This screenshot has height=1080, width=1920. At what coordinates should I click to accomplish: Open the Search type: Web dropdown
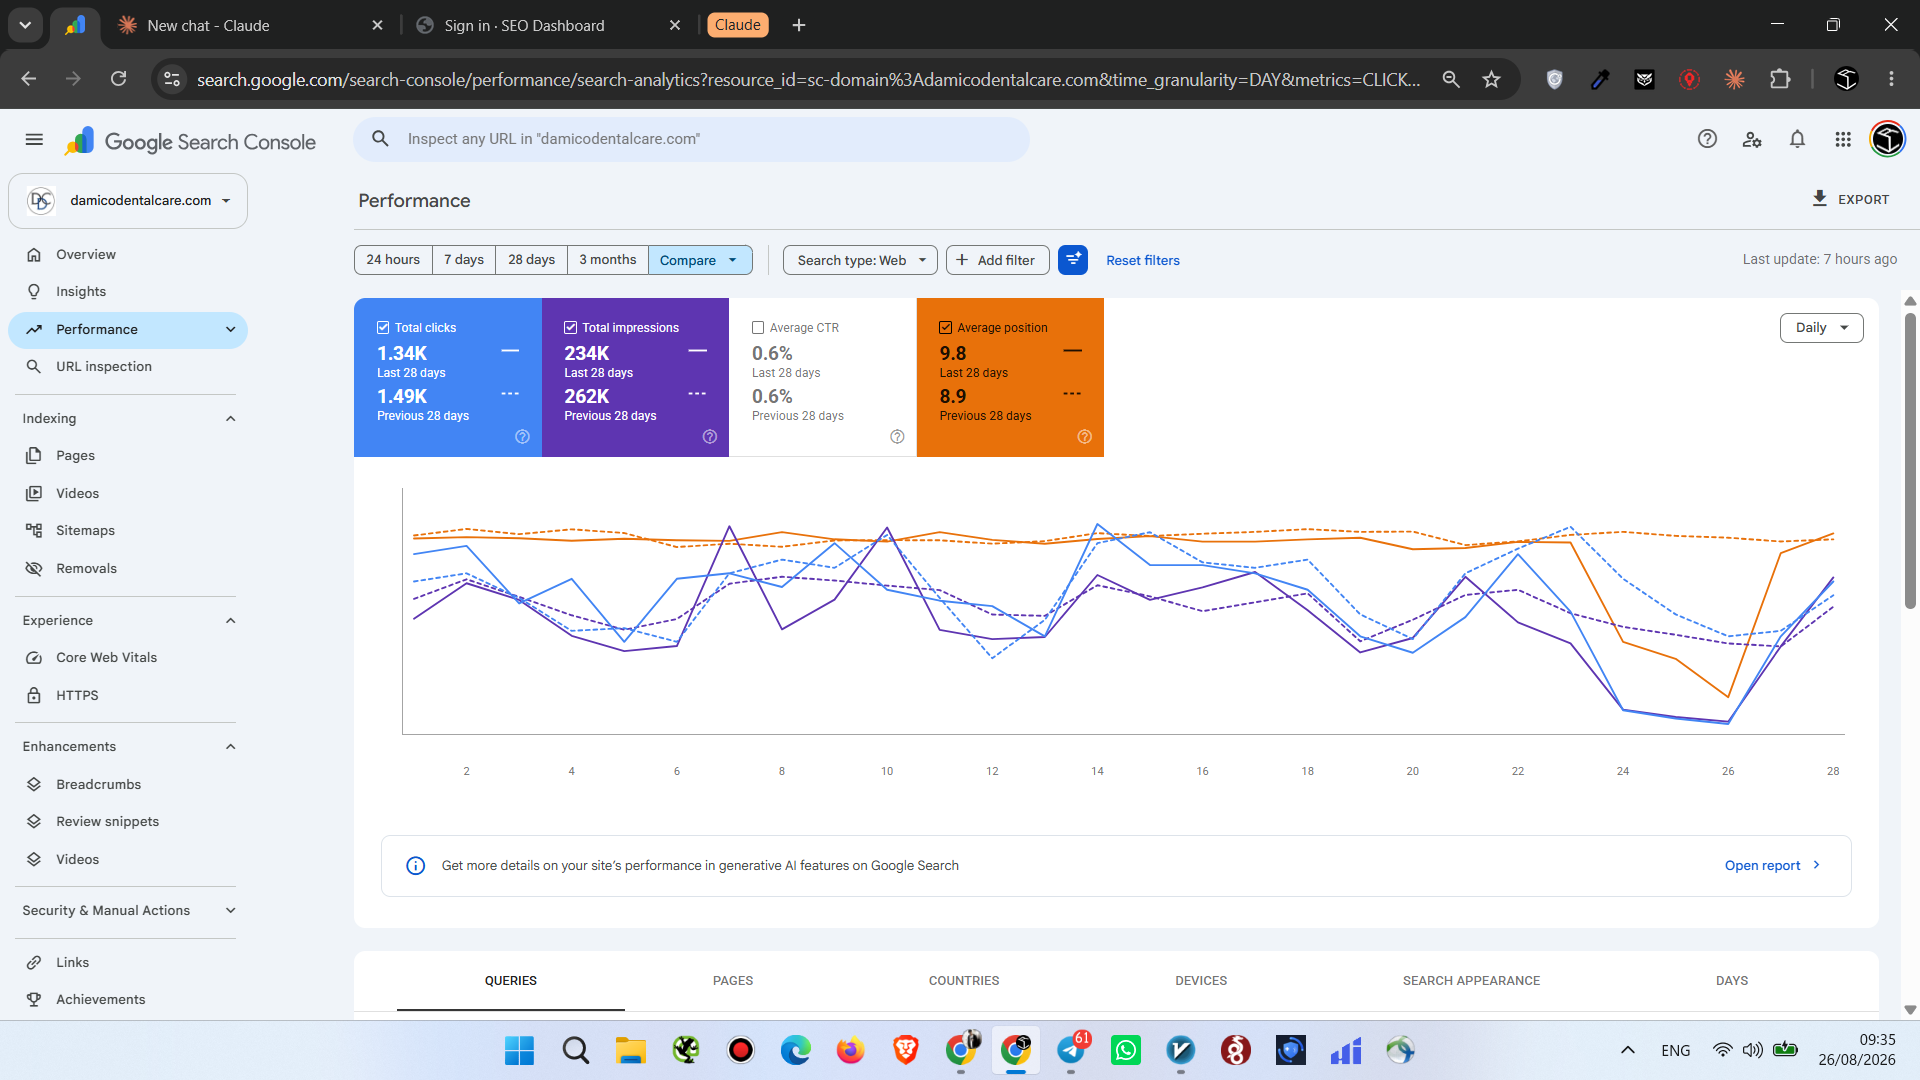[x=860, y=260]
